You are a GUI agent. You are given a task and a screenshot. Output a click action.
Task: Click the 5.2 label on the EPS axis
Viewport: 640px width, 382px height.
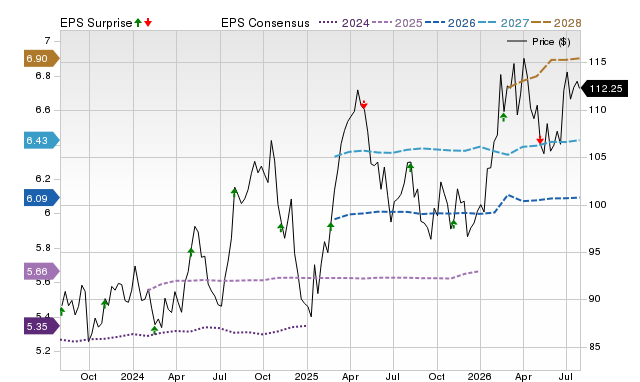point(43,351)
